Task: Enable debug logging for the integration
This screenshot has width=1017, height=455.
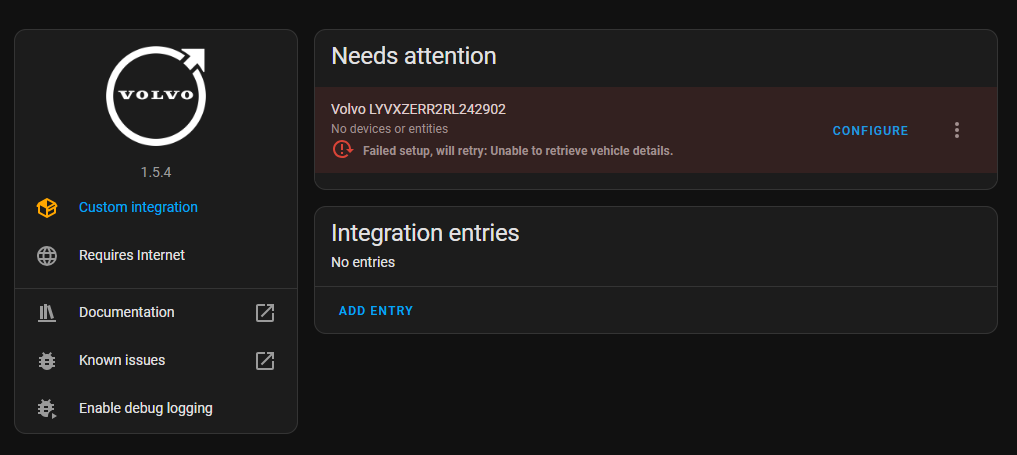Action: point(146,408)
